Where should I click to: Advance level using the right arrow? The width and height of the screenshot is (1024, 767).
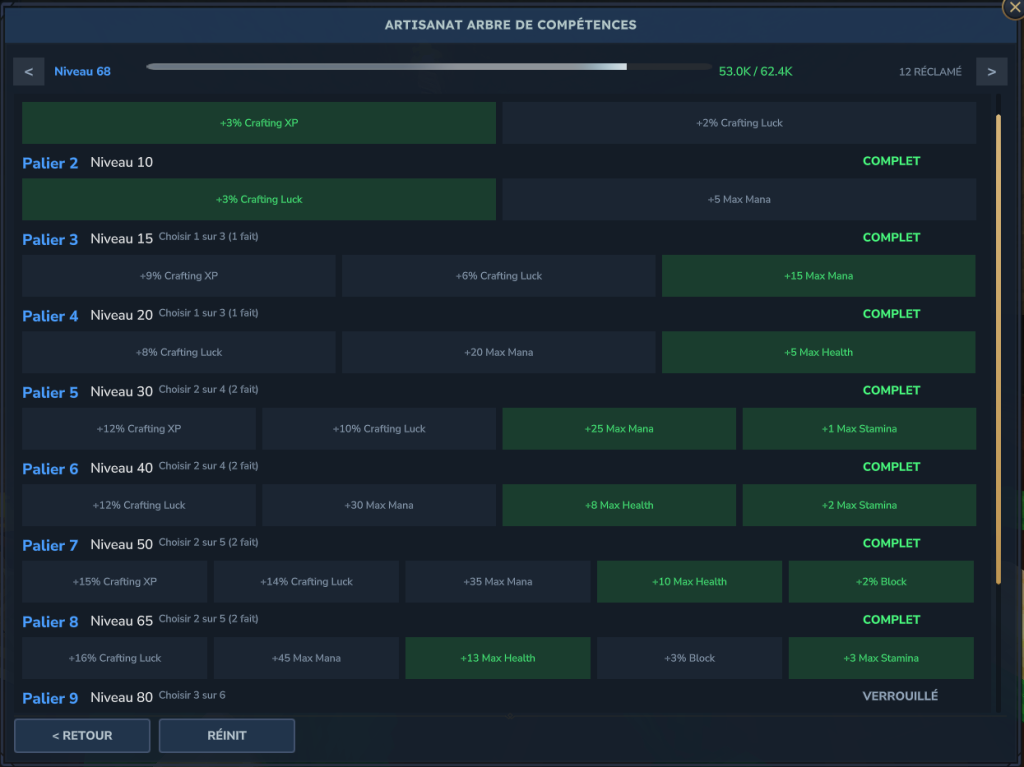[991, 71]
